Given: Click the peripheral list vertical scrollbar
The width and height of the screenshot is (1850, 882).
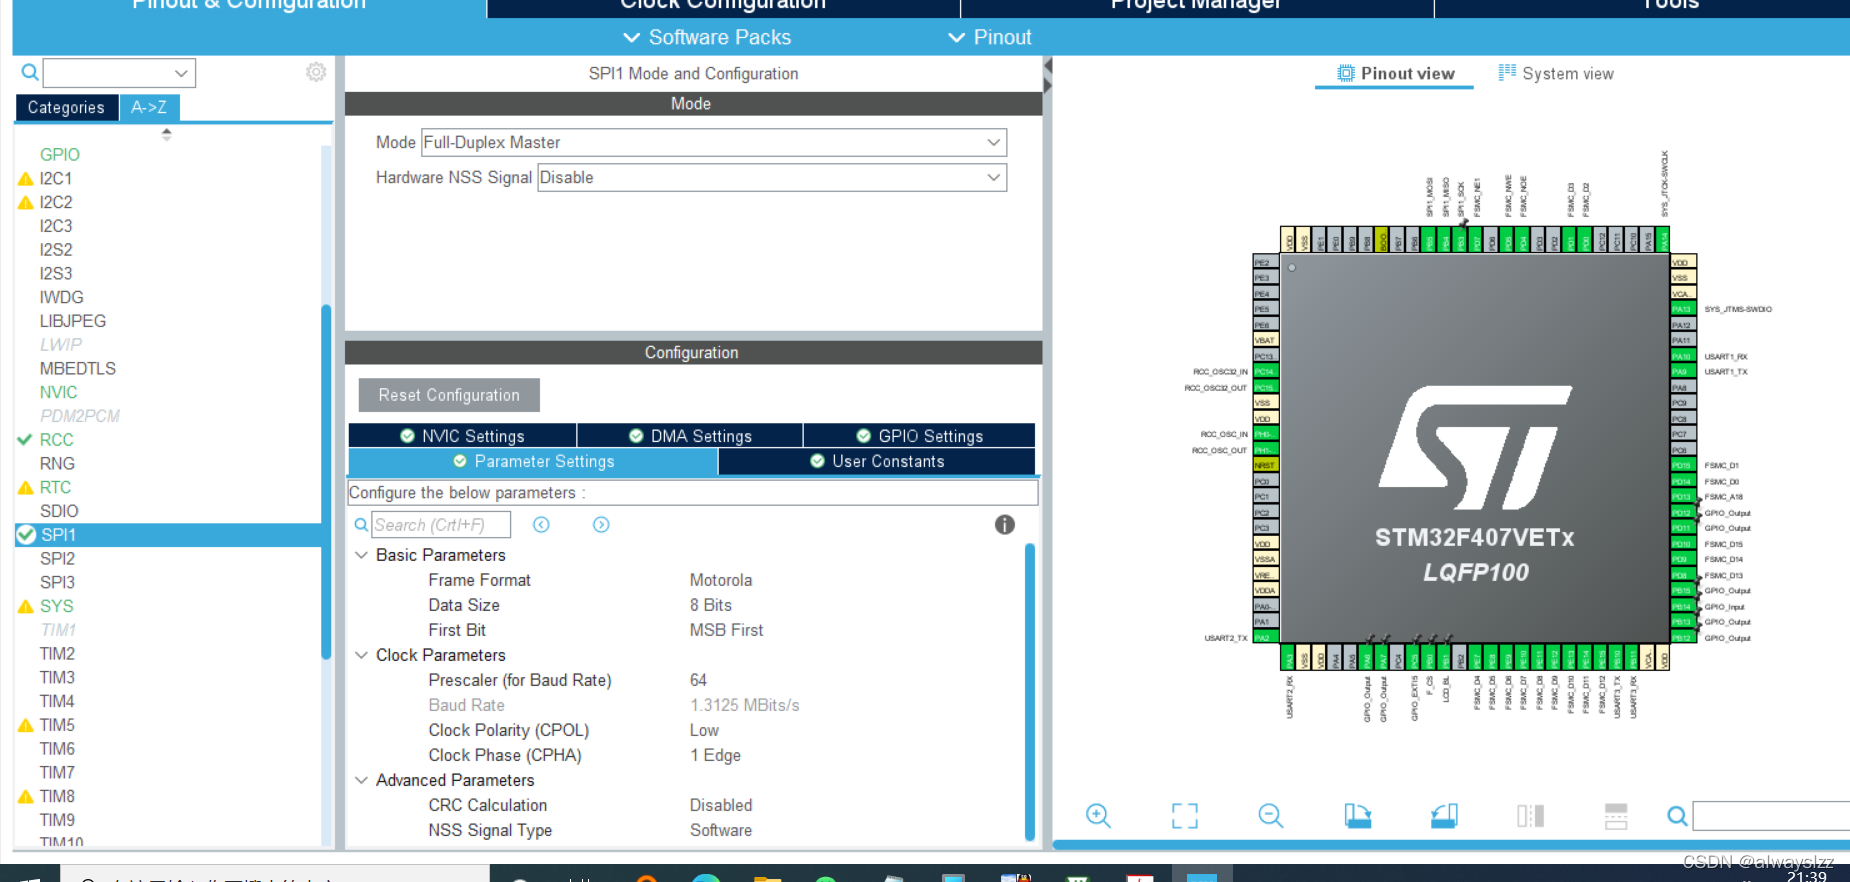Looking at the screenshot, I should click(x=326, y=481).
